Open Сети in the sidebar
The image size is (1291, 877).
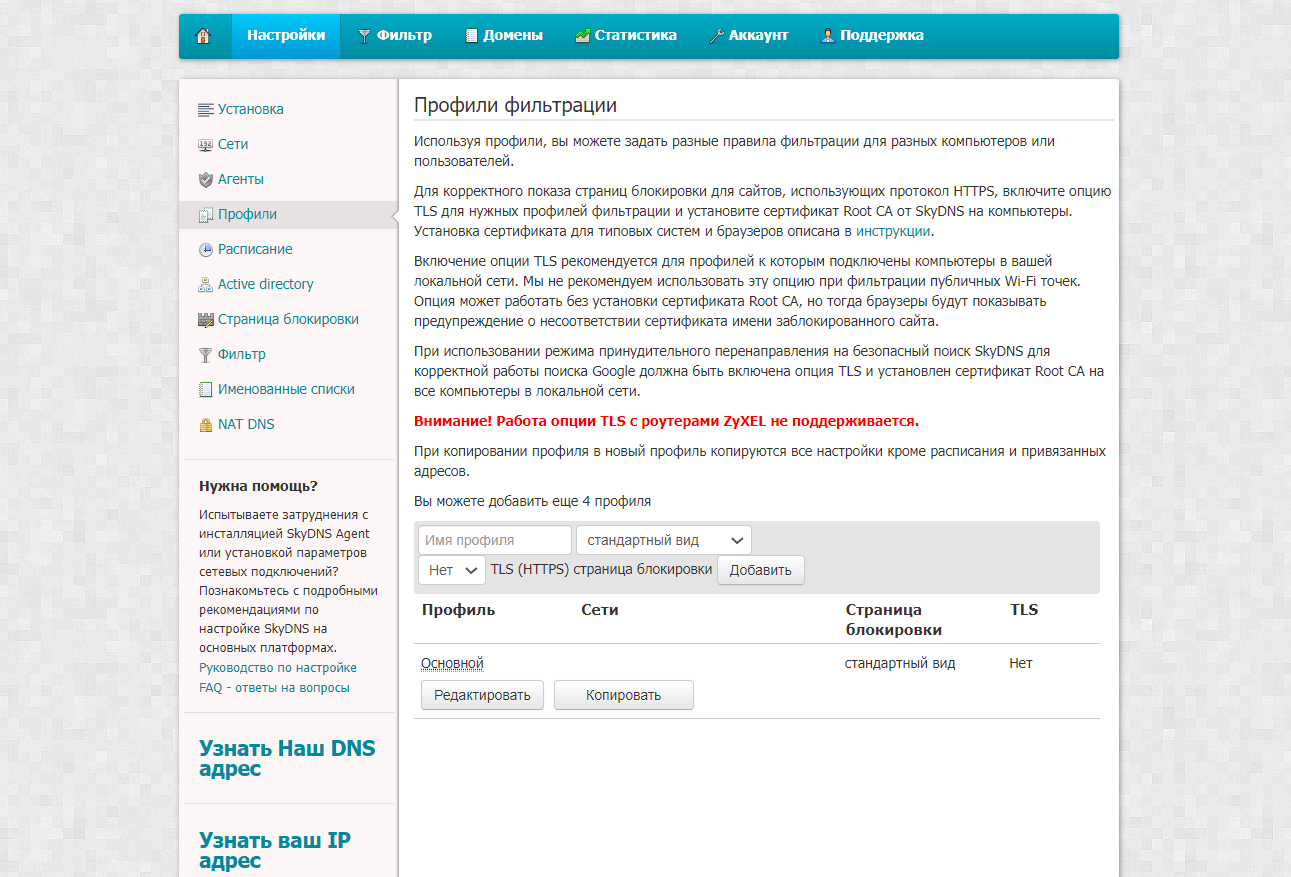(233, 144)
